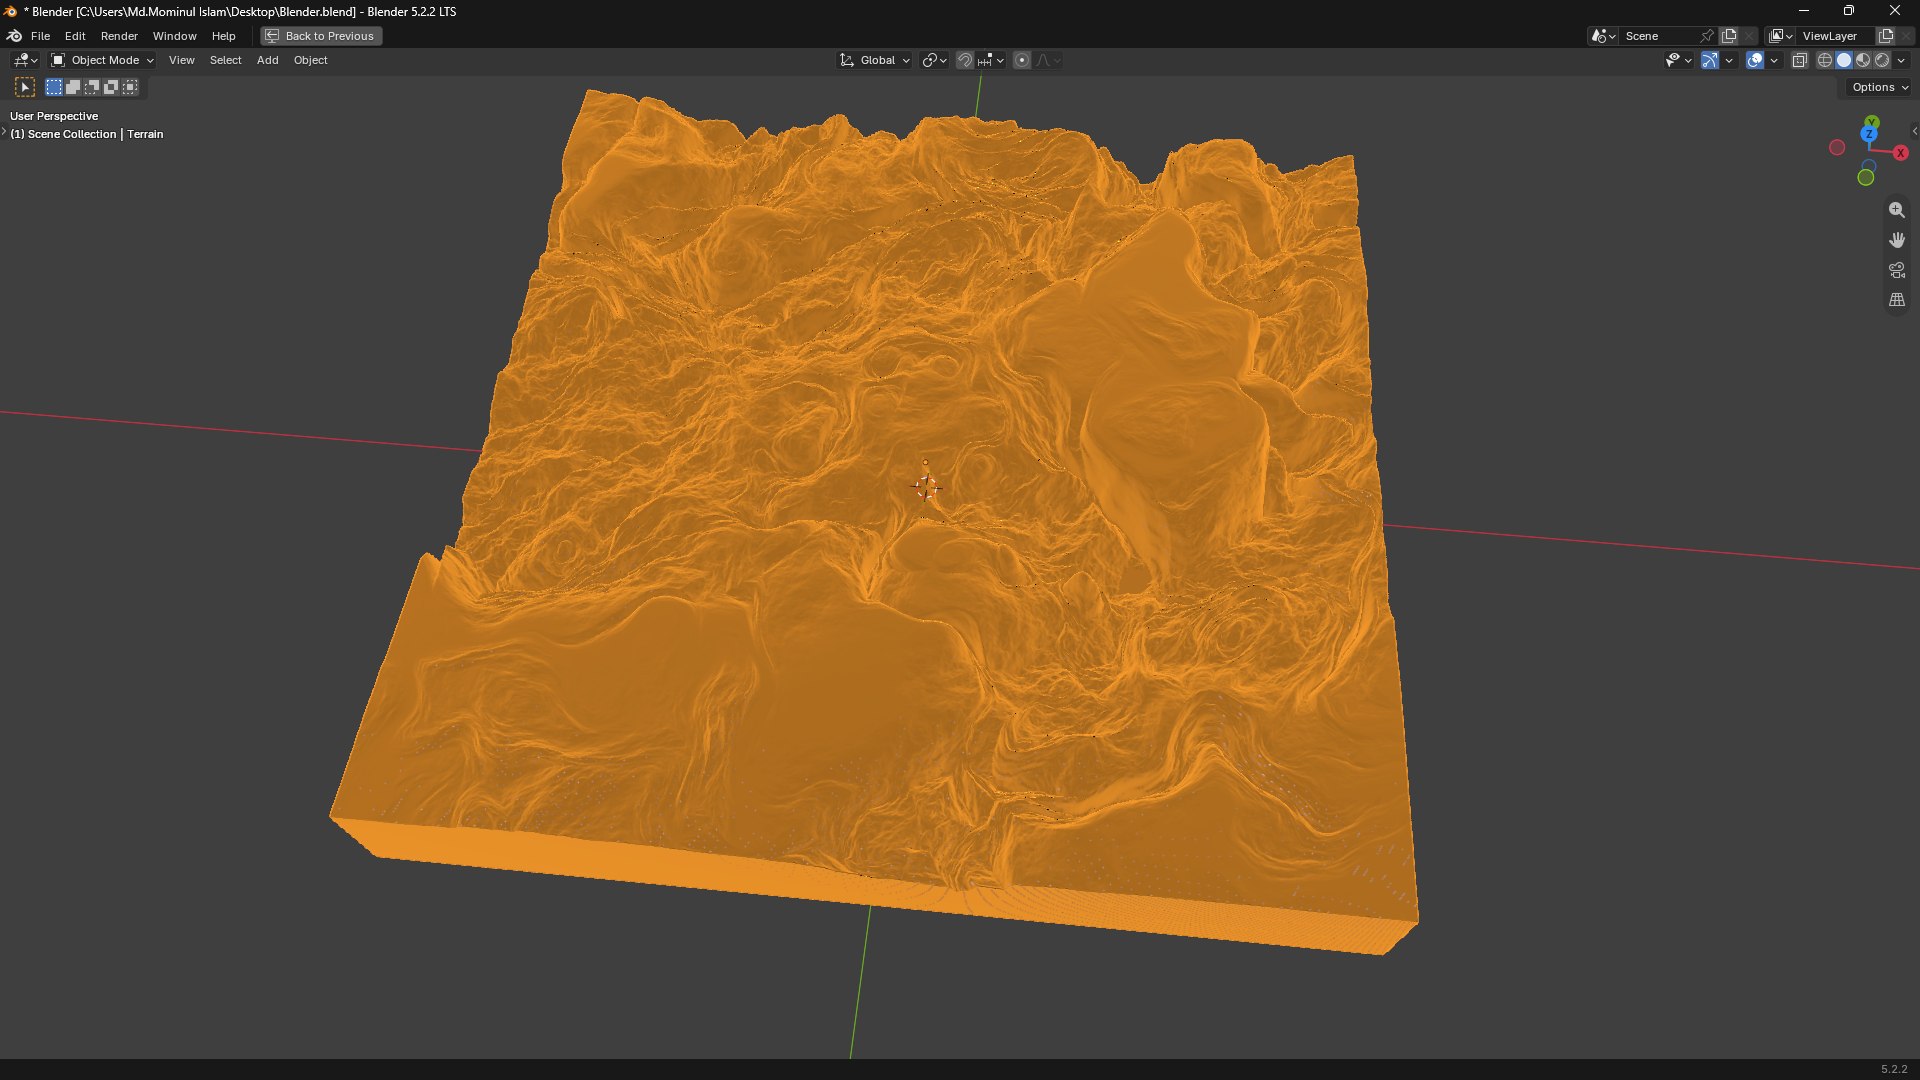The image size is (1920, 1080).
Task: Open the Edit menu
Action: click(x=75, y=36)
